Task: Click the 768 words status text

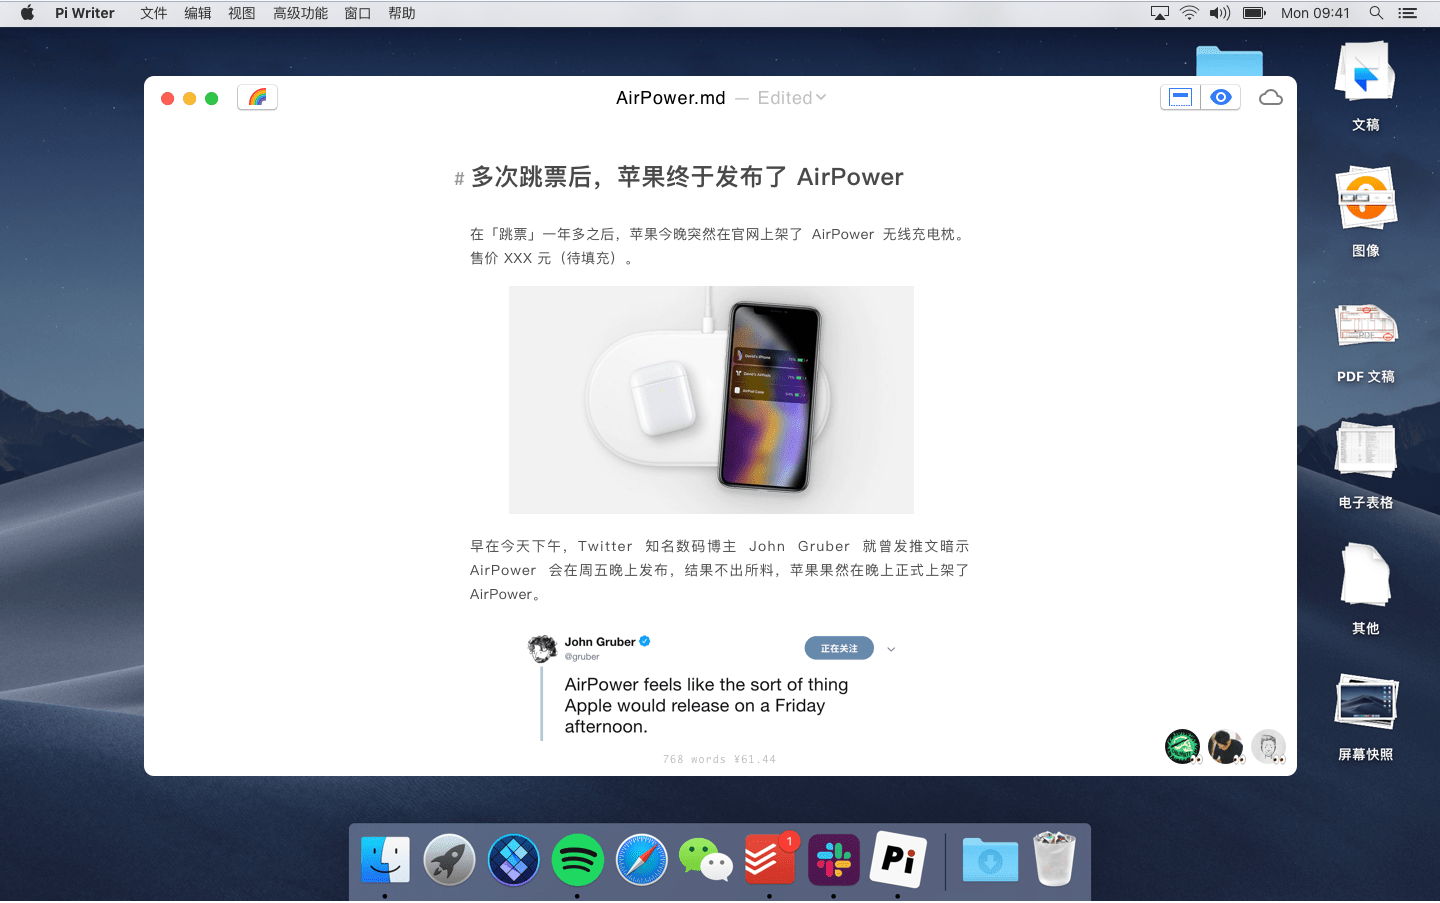Action: coord(719,759)
